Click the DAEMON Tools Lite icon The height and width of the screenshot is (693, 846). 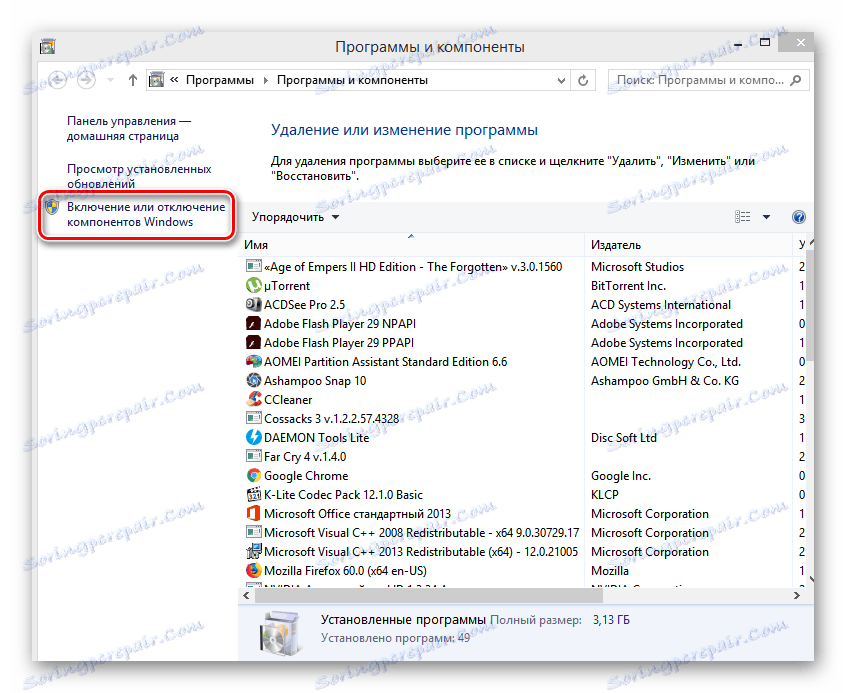pos(254,437)
